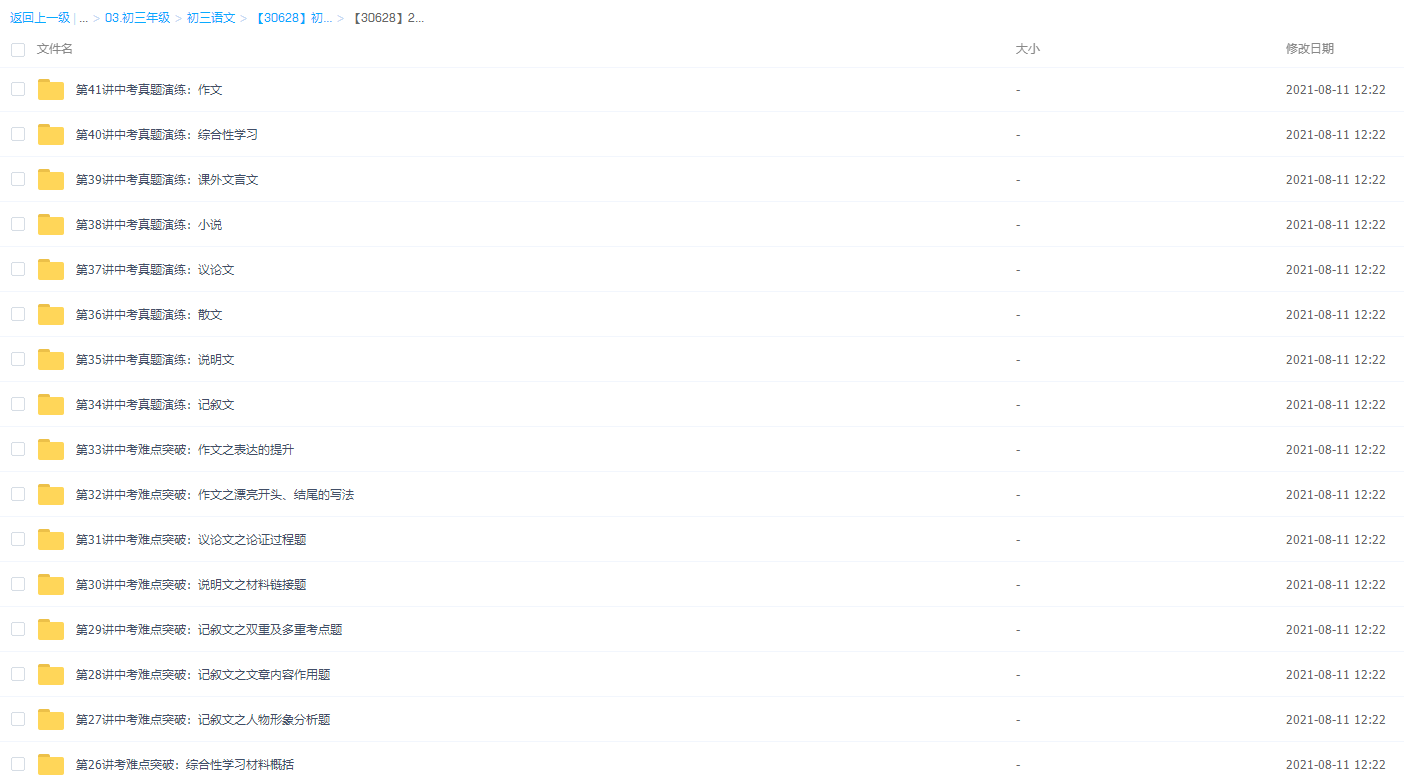Screen dimensions: 1404x776
Task: Navigate to 03.初三年级 breadcrumb
Action: point(137,18)
